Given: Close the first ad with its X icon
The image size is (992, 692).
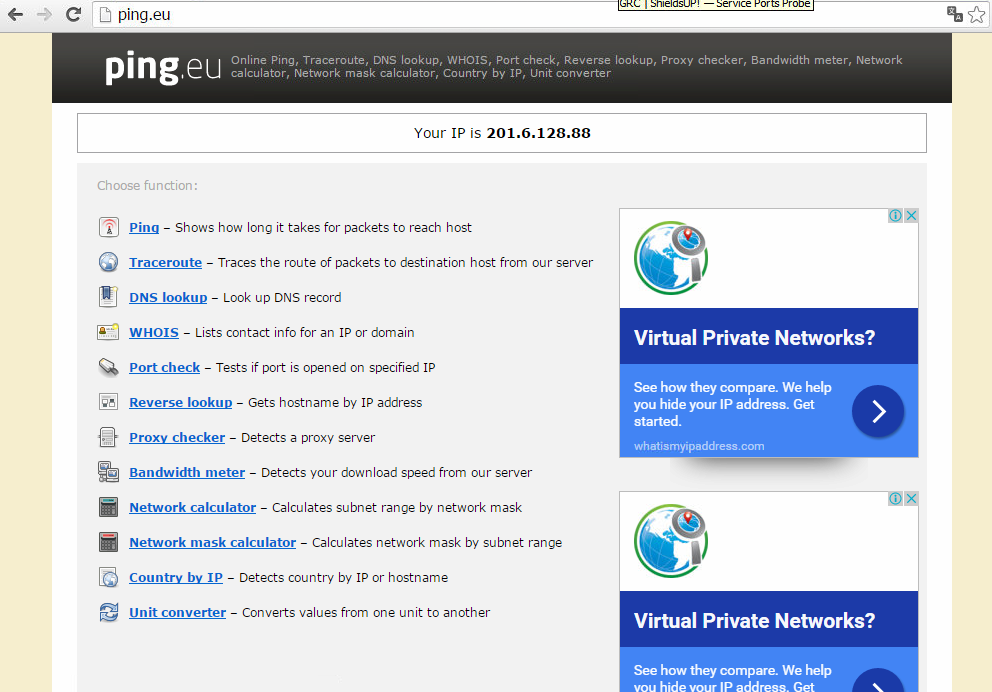Looking at the screenshot, I should tap(911, 215).
